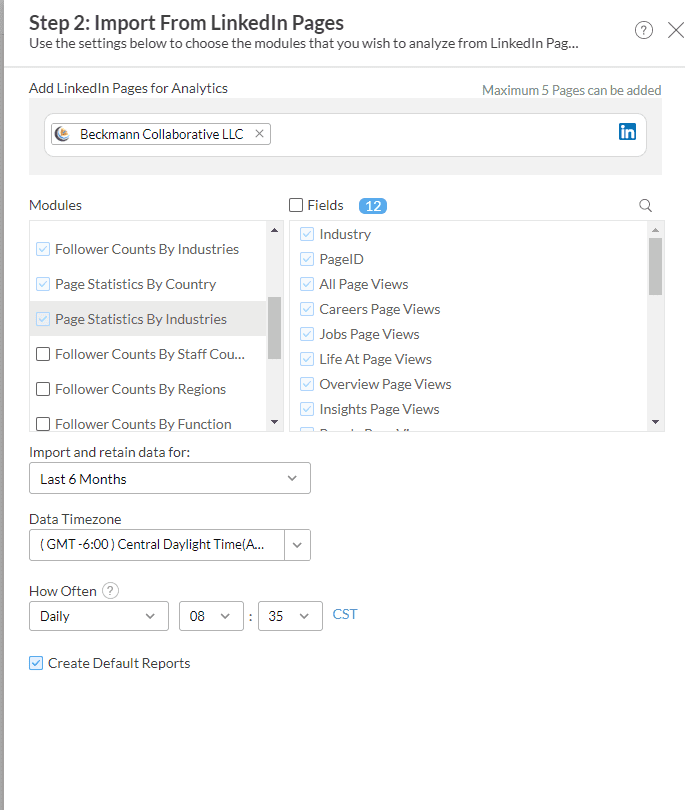Enable Follower Counts By Staff Count module
This screenshot has width=685, height=810.
click(x=42, y=353)
